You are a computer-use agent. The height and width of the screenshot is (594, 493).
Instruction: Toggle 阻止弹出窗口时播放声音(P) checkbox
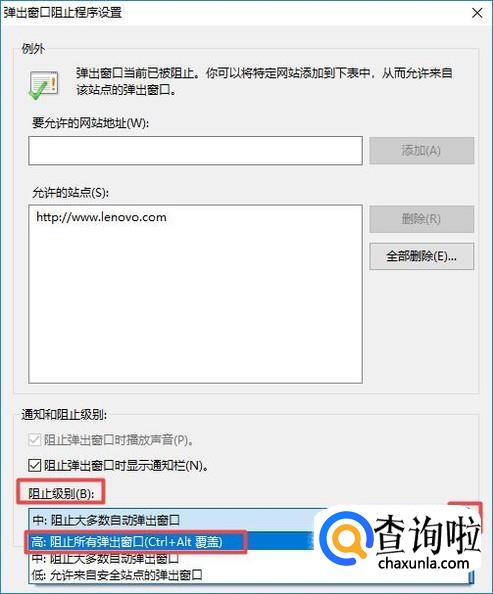click(x=34, y=440)
